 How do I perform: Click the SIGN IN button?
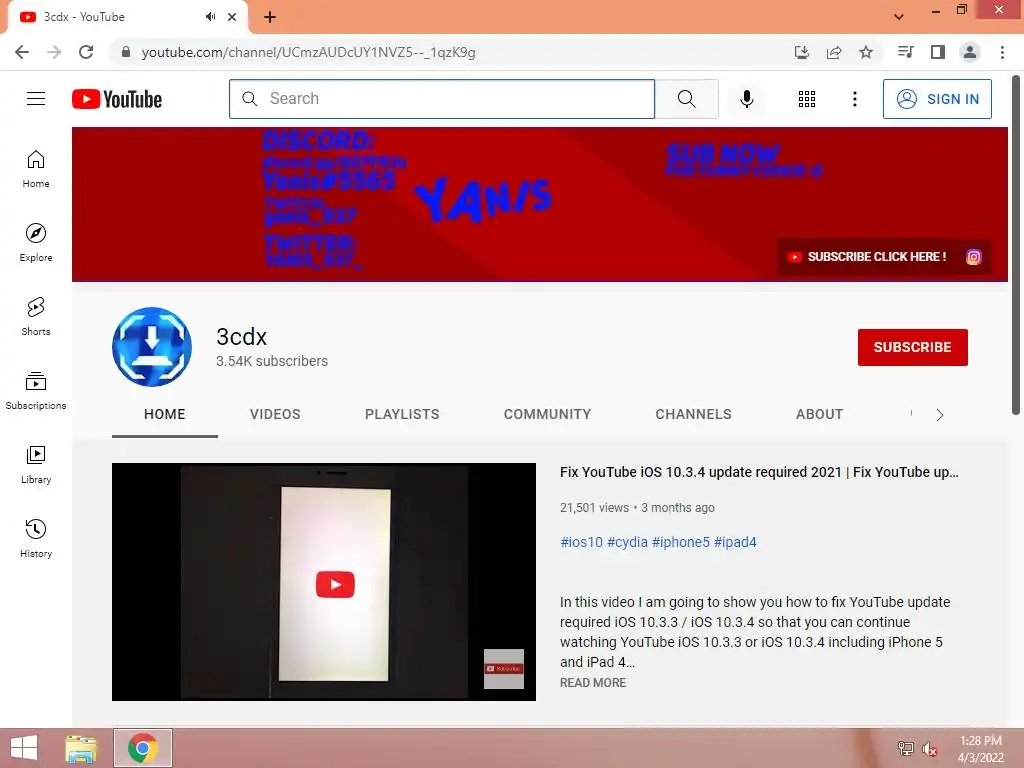937,99
